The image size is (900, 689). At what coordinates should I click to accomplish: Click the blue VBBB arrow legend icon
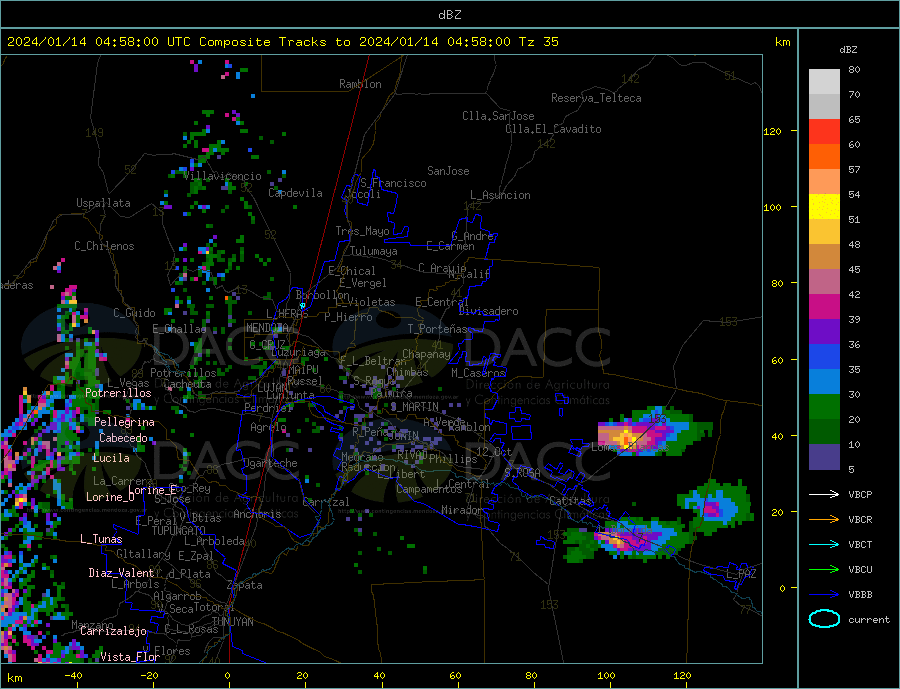coord(824,595)
